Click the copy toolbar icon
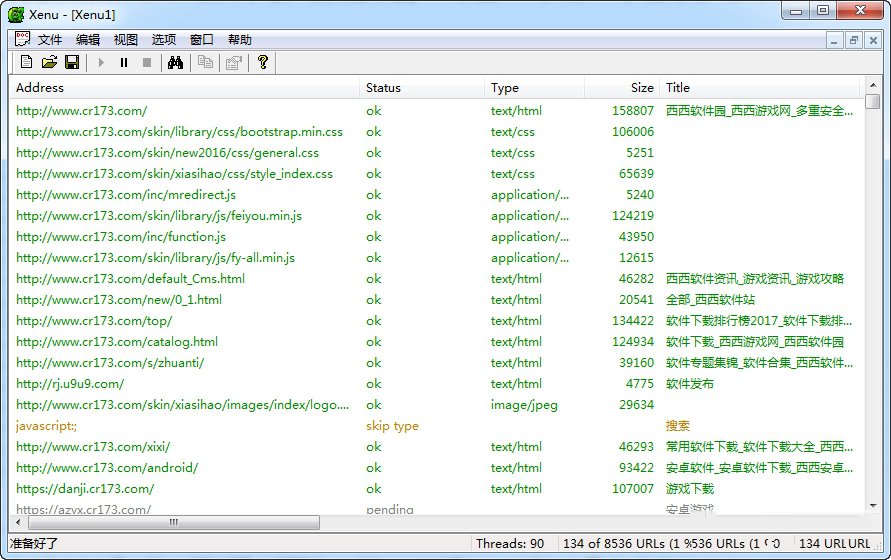This screenshot has height=560, width=891. coord(205,63)
